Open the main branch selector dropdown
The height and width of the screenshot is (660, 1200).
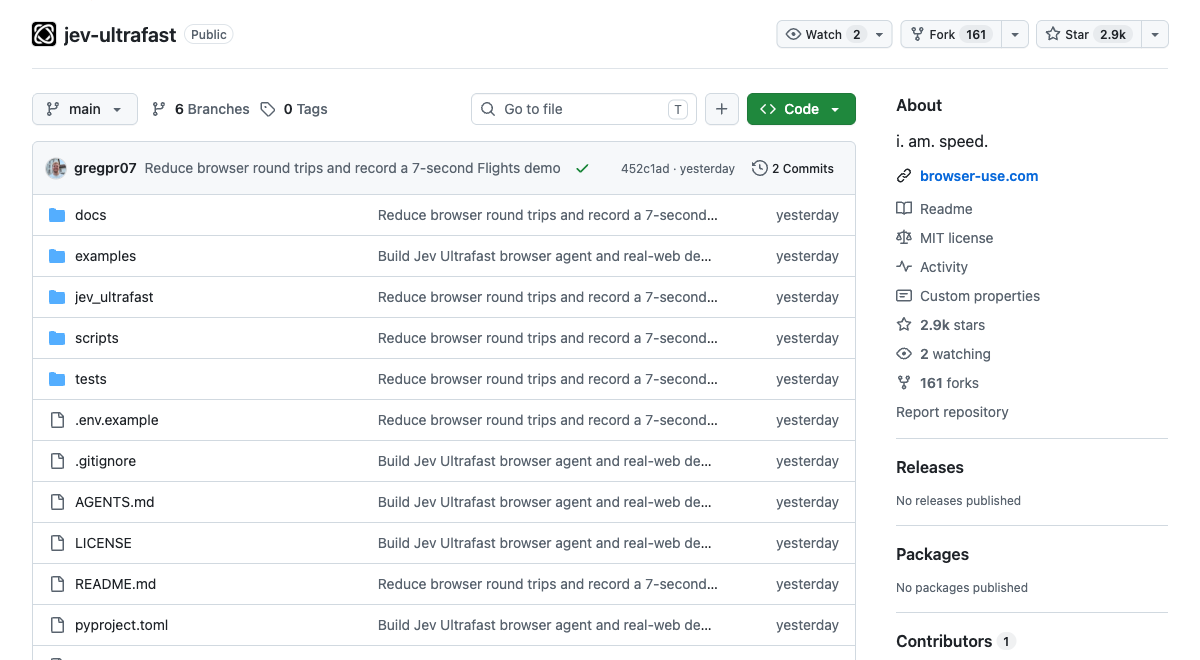[x=85, y=109]
